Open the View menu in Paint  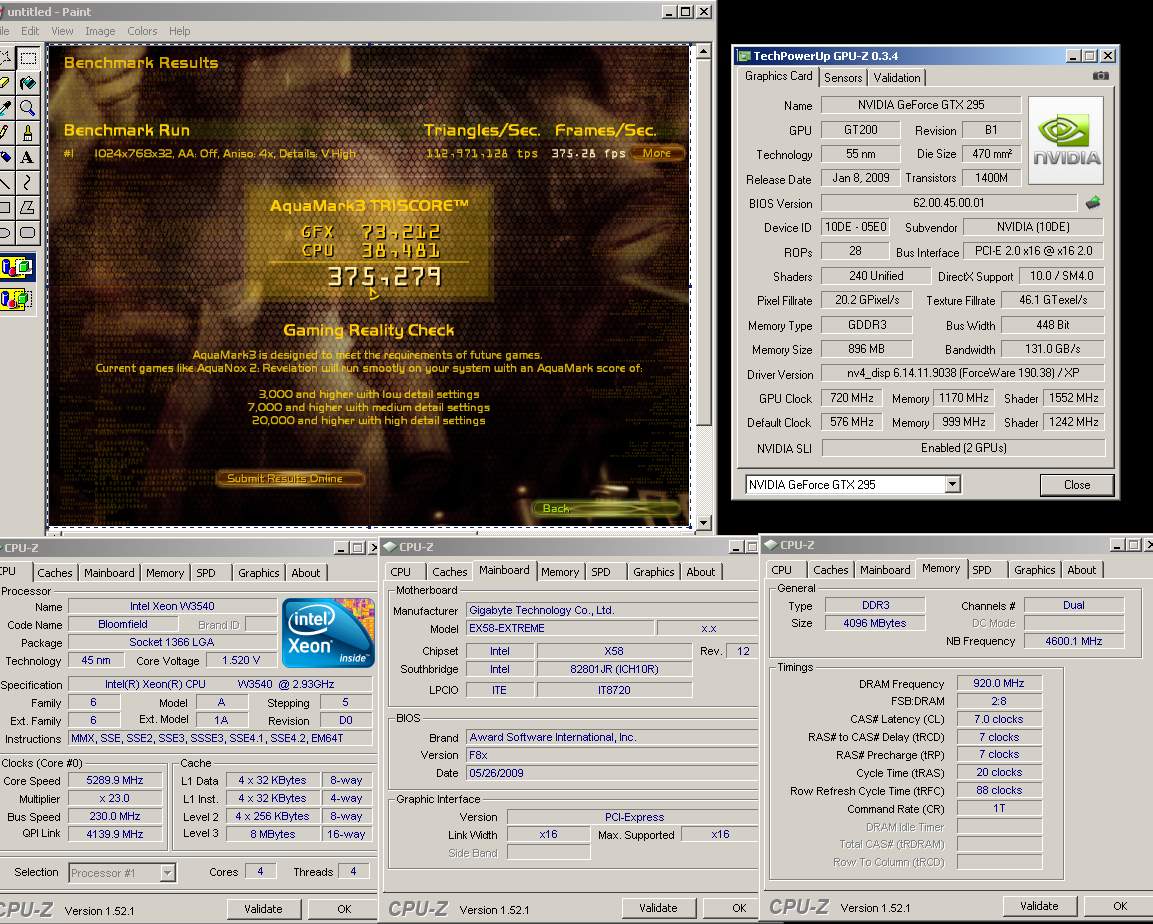tap(62, 31)
